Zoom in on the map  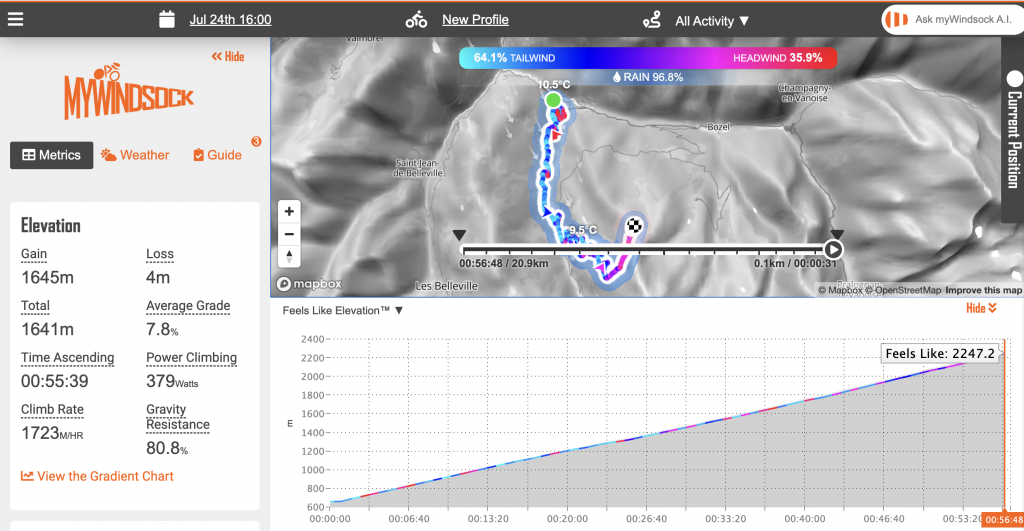tap(289, 212)
